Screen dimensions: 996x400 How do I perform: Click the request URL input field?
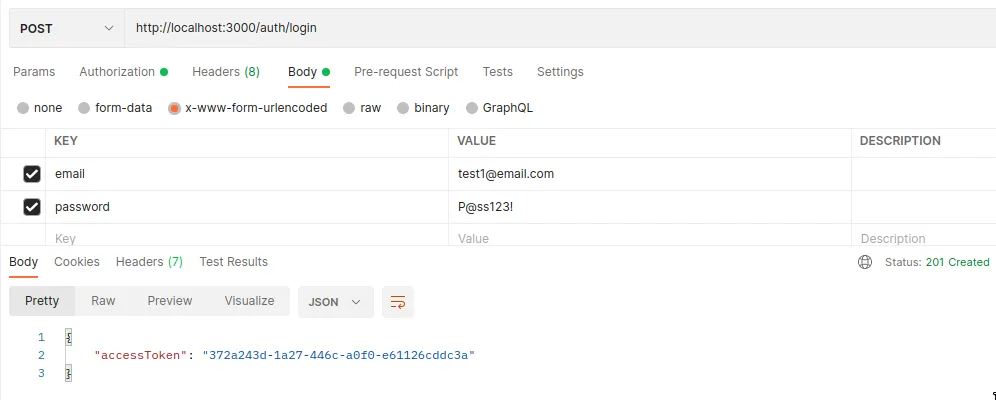click(550, 28)
